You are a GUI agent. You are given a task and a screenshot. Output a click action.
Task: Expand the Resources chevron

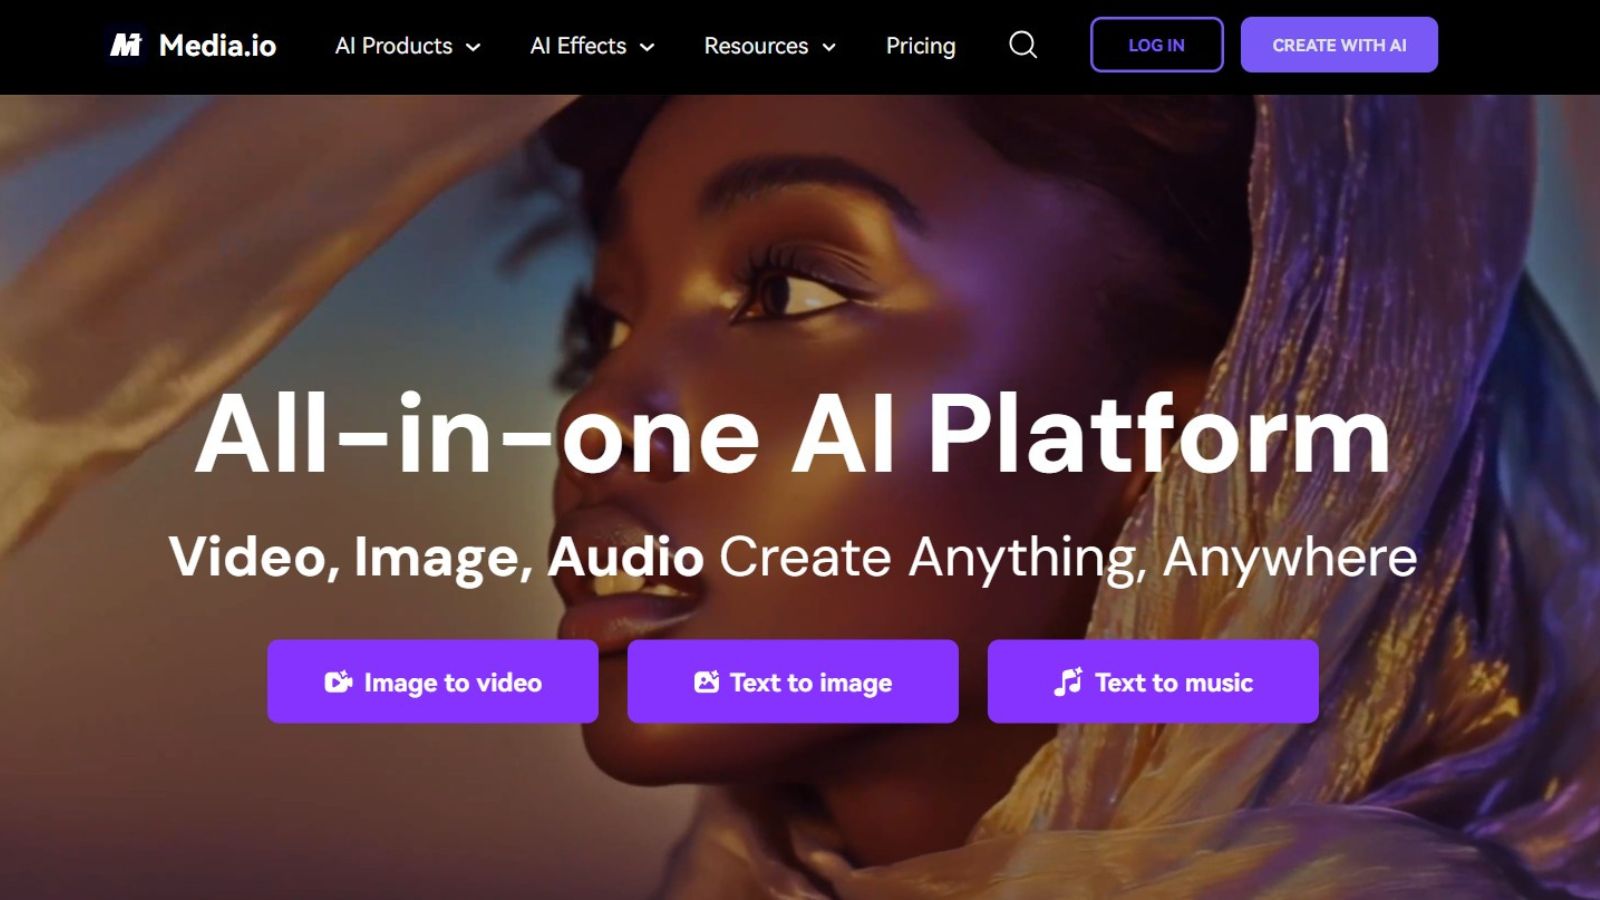click(829, 47)
